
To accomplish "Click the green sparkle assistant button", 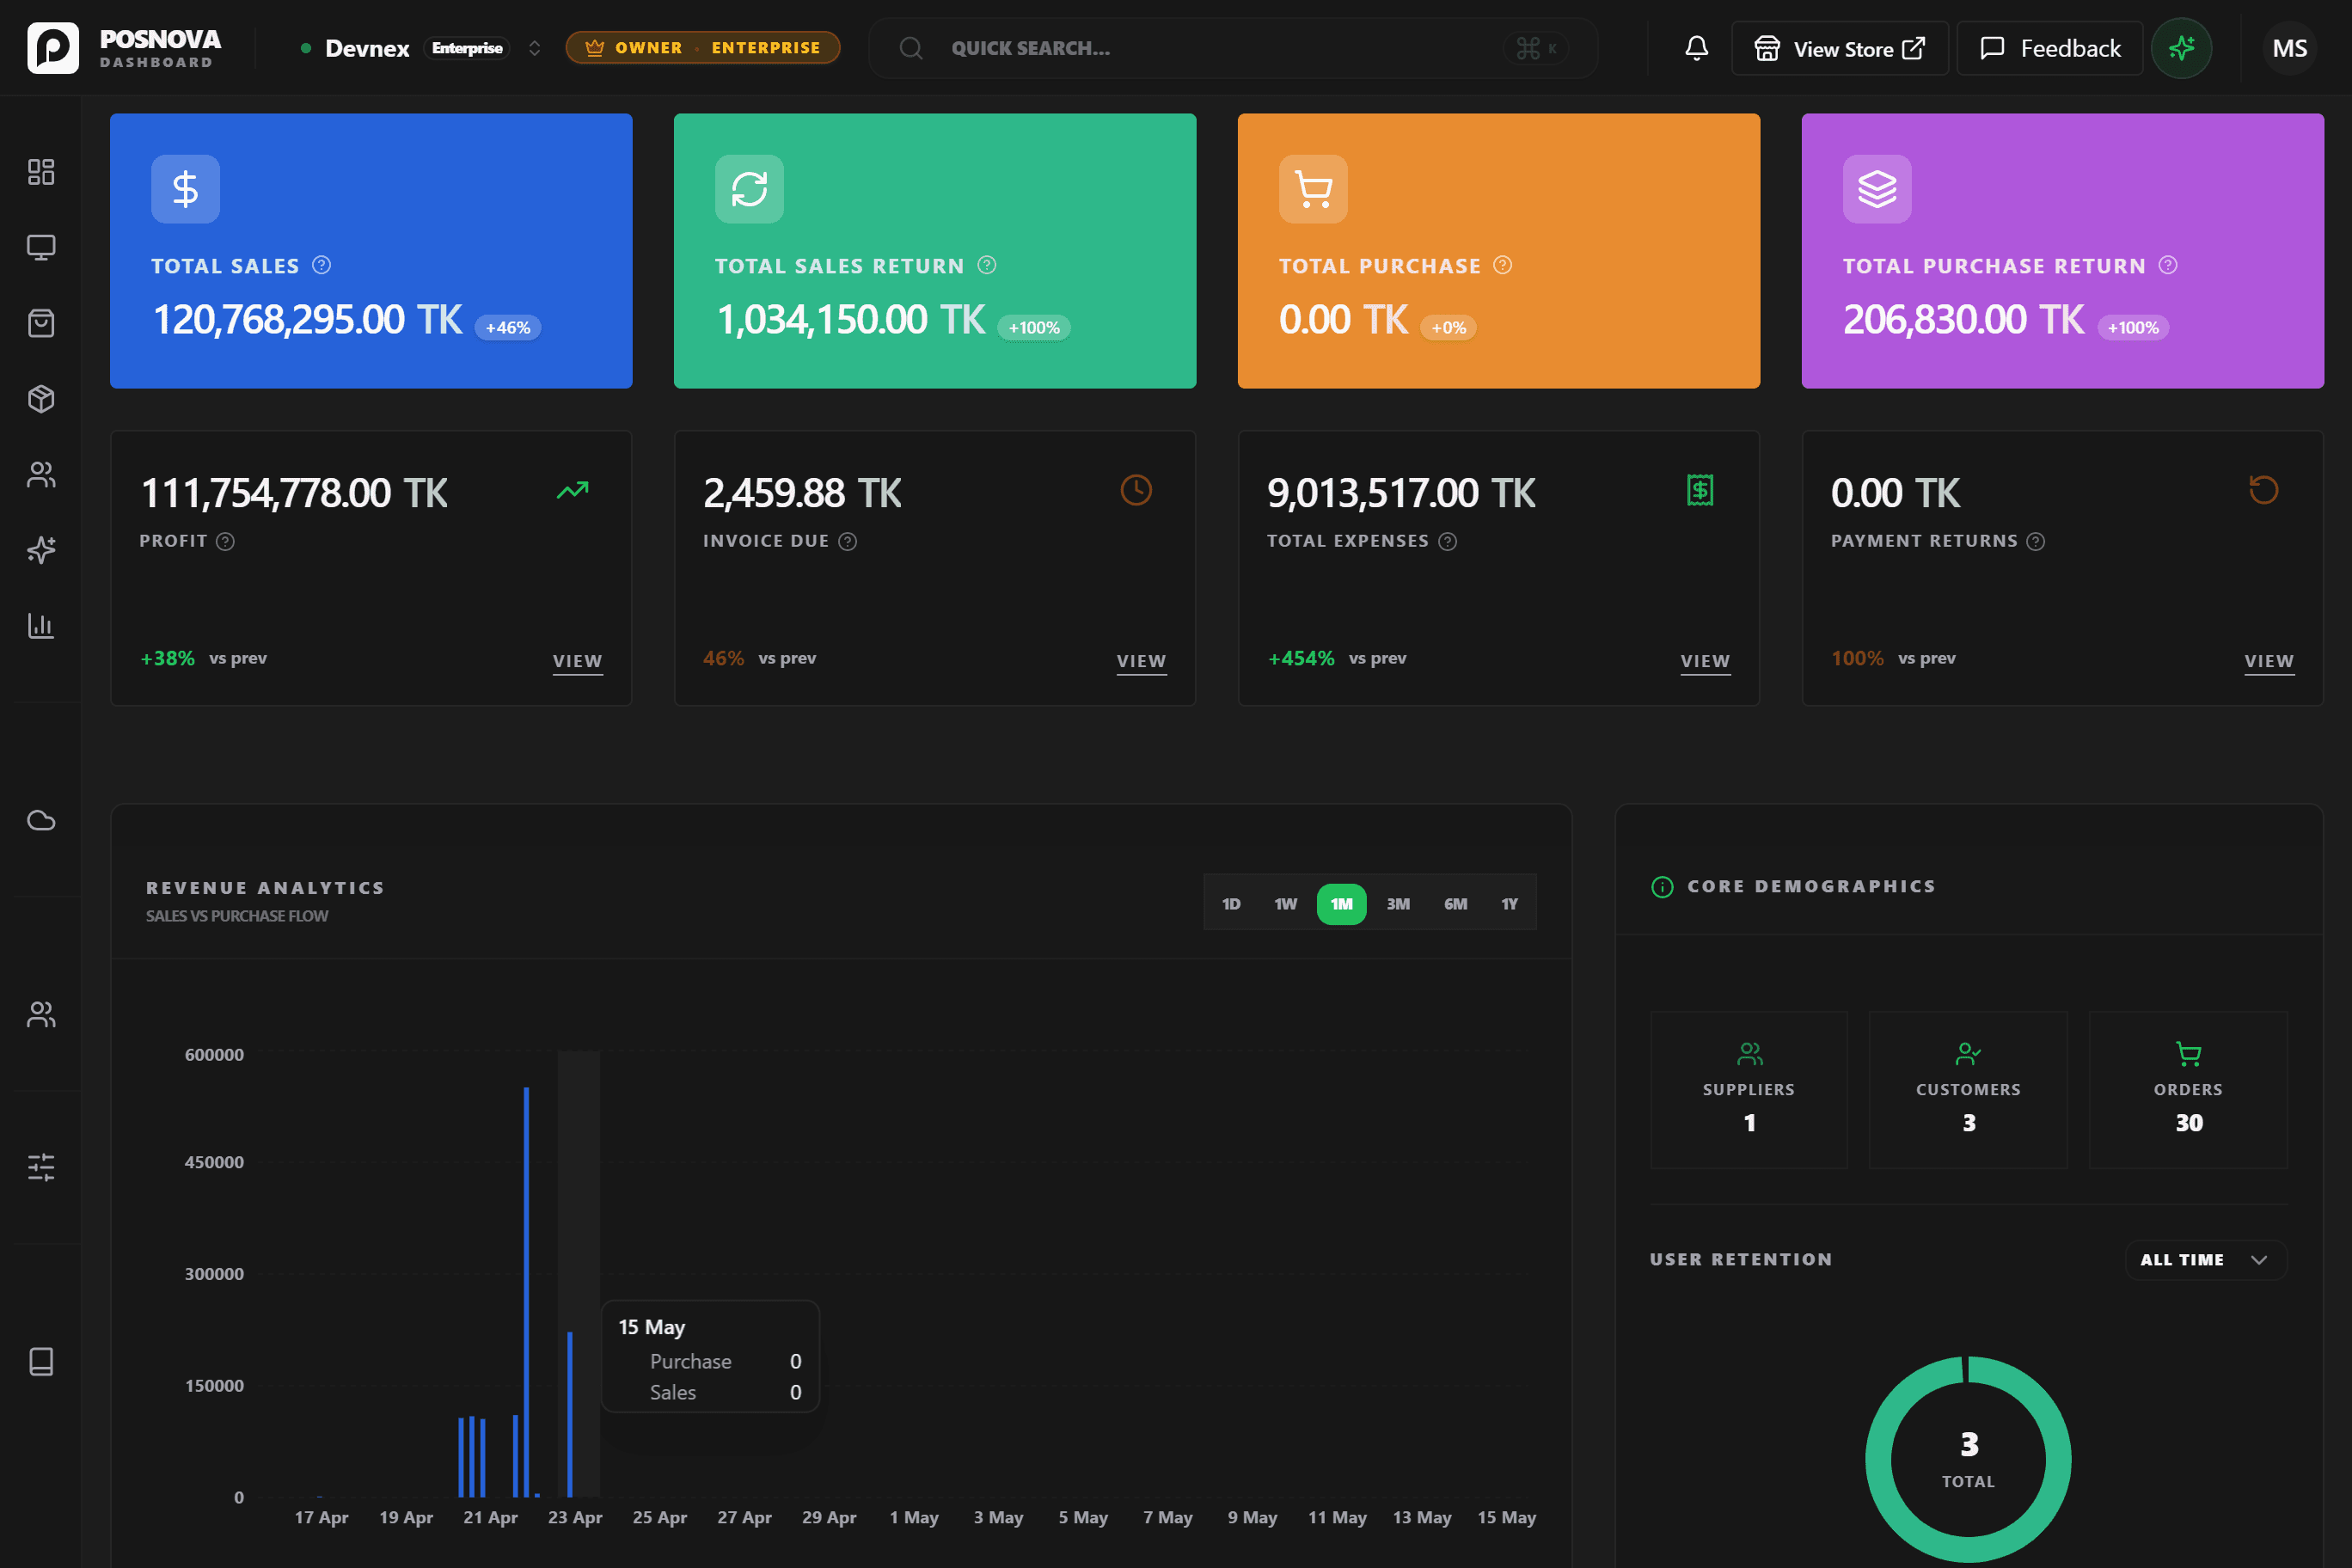I will (2181, 48).
